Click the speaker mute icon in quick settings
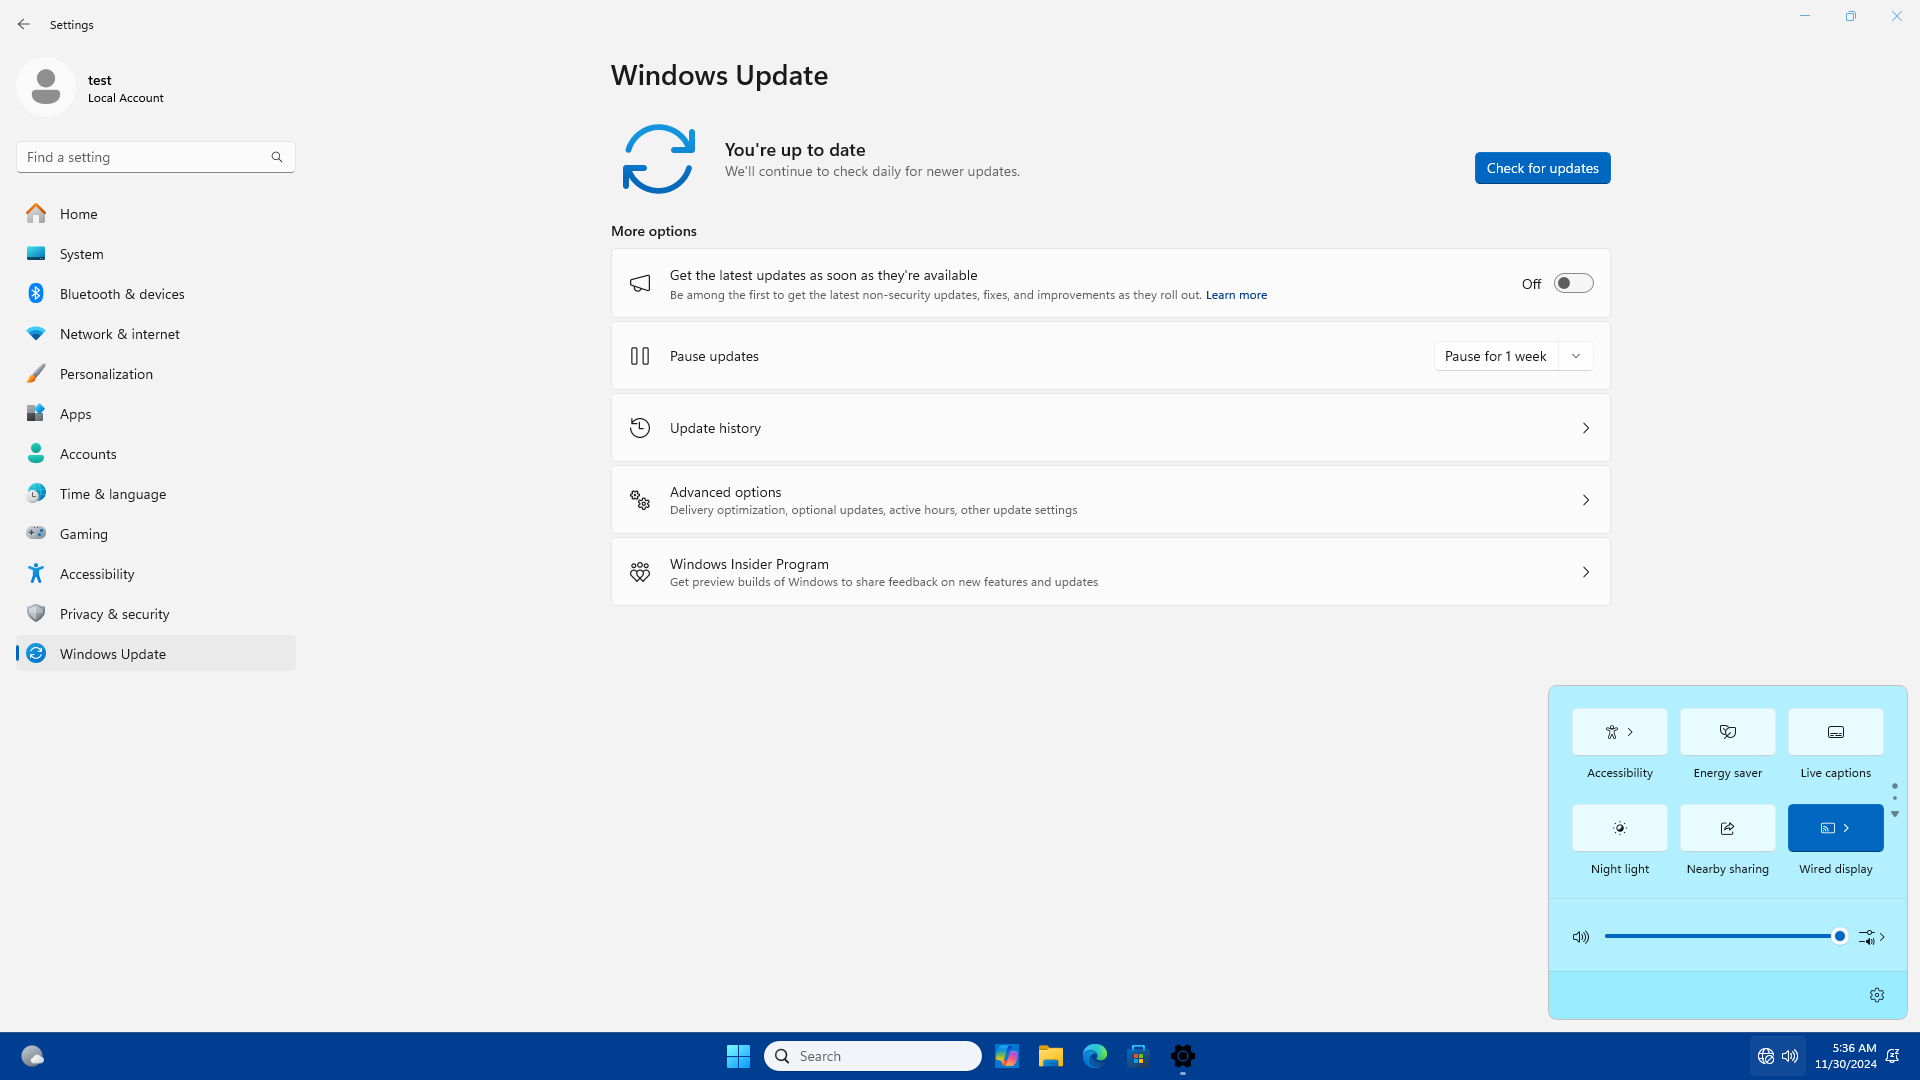1920x1080 pixels. pos(1580,937)
